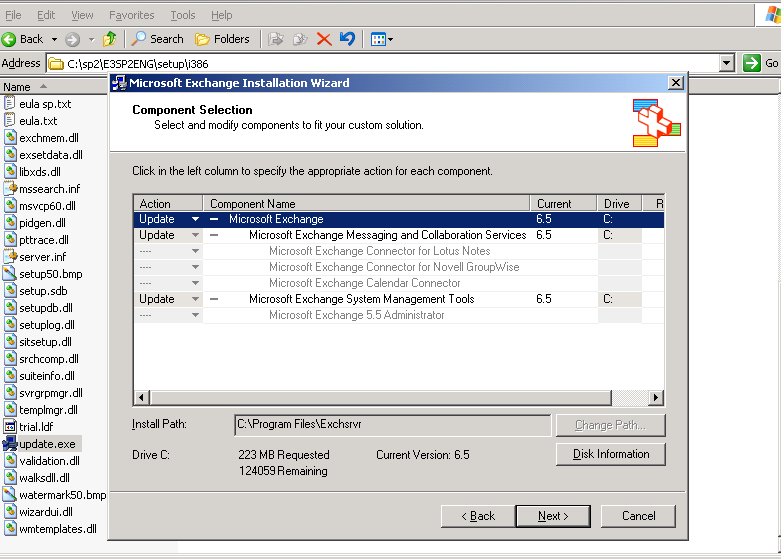Viewport: 781px width, 559px height.
Task: Go back with the wizard Back button
Action: 478,516
